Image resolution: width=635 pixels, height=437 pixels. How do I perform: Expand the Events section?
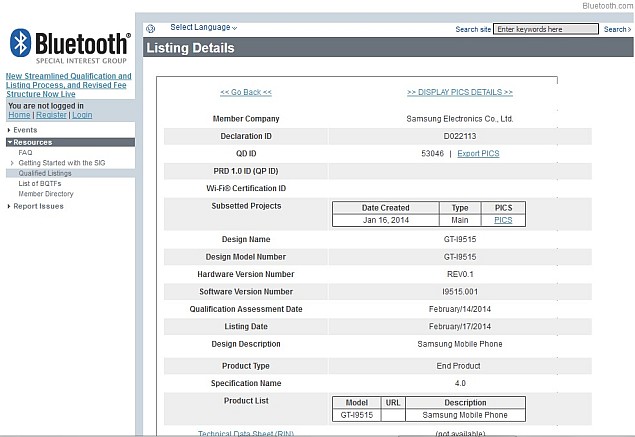coord(25,130)
